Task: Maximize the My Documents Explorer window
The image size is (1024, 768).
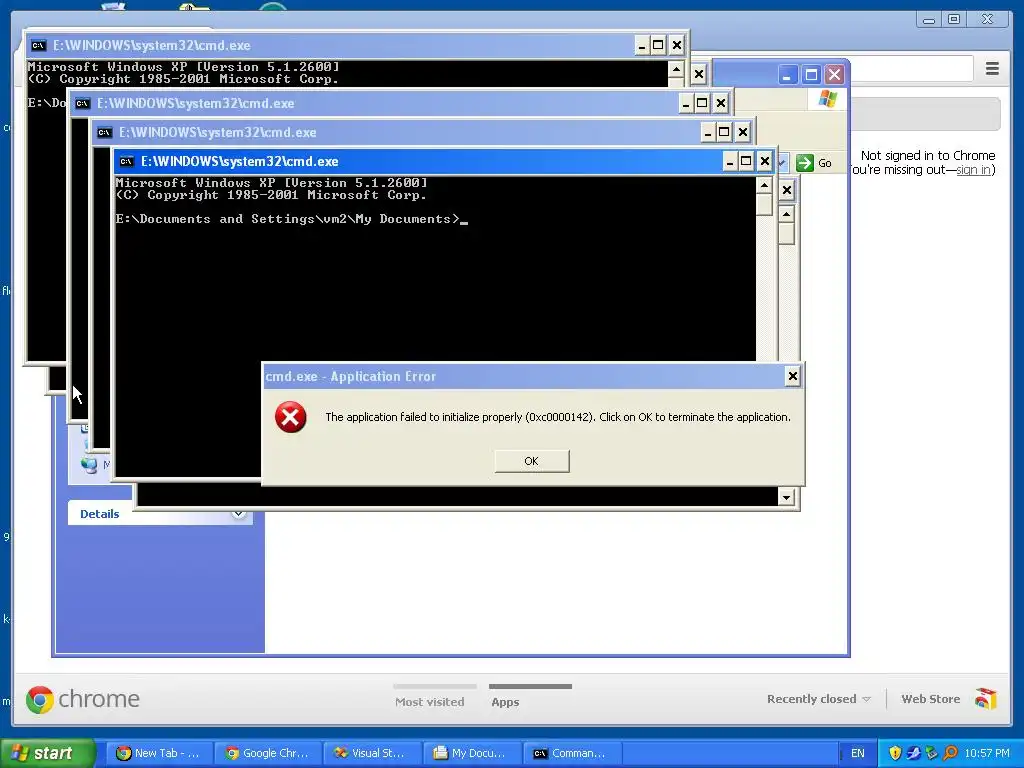Action: pyautogui.click(x=810, y=74)
